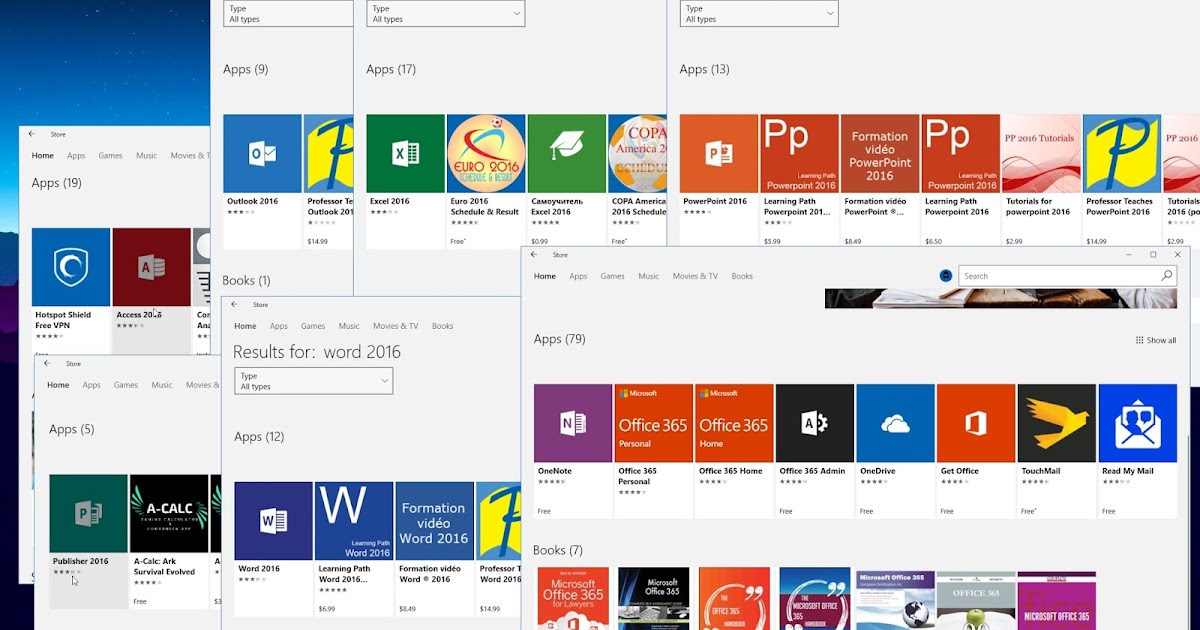Click the user account icon beside the search box

click(945, 275)
